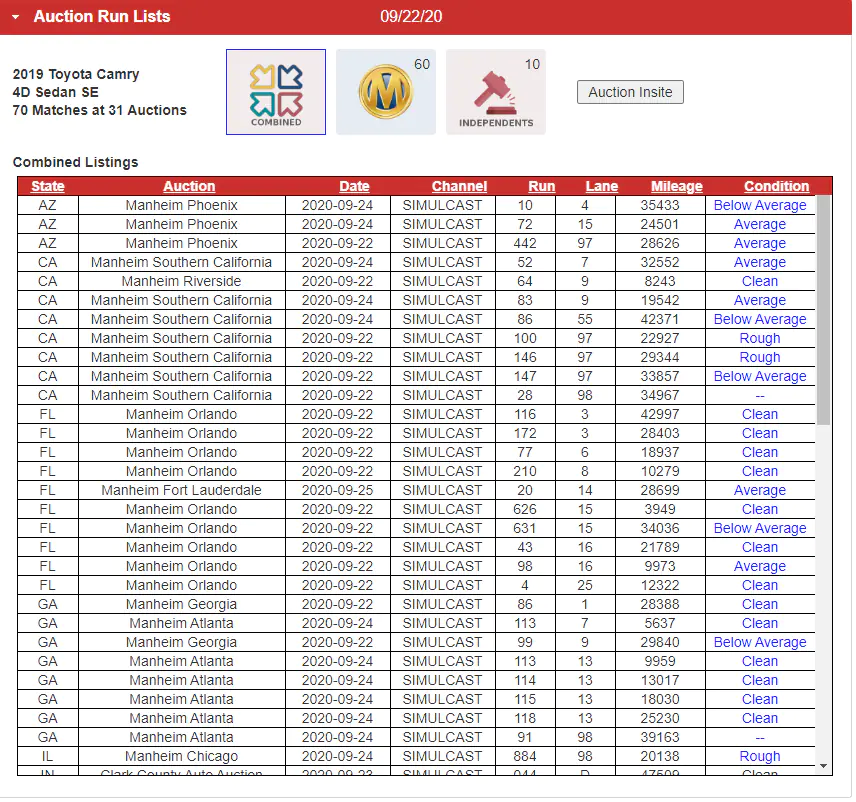Viewport: 856px width, 802px height.
Task: Open Clean condition for mileage 18030
Action: coord(762,701)
